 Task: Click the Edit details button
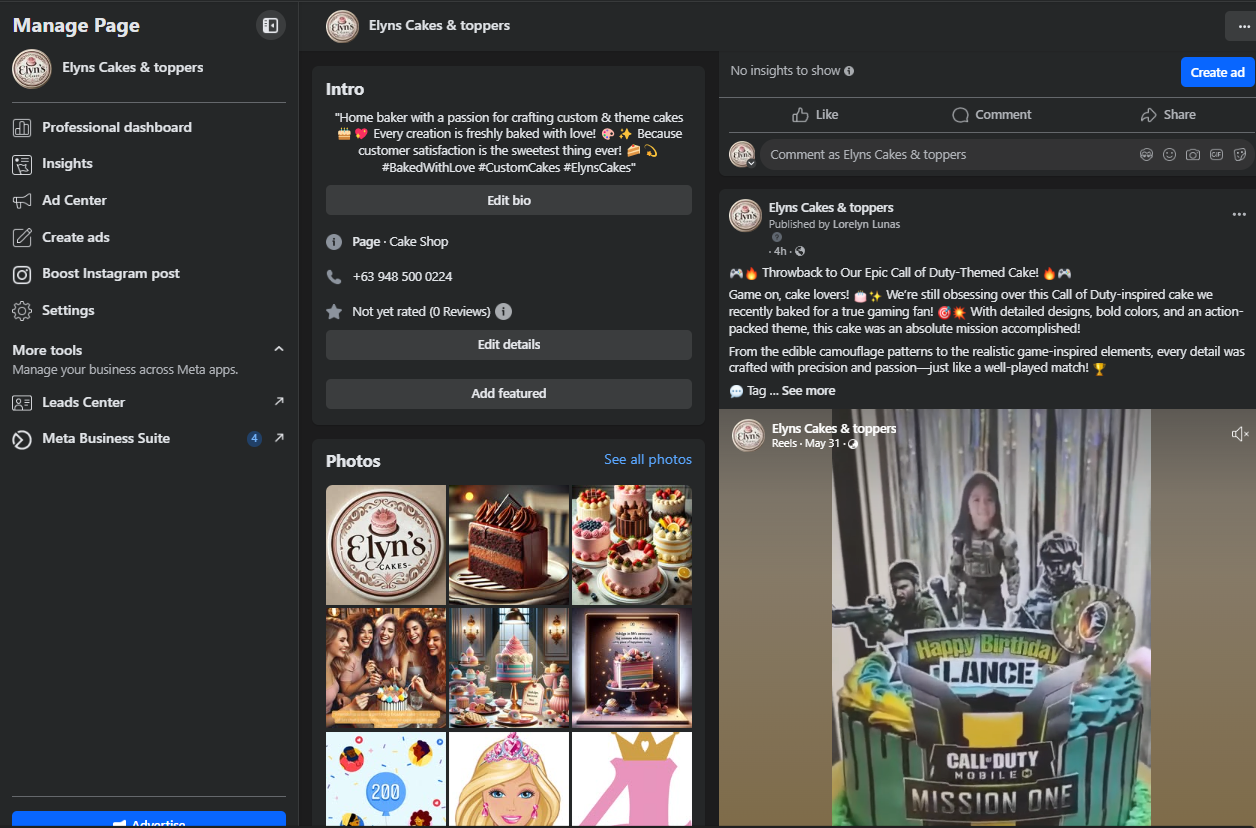point(509,345)
